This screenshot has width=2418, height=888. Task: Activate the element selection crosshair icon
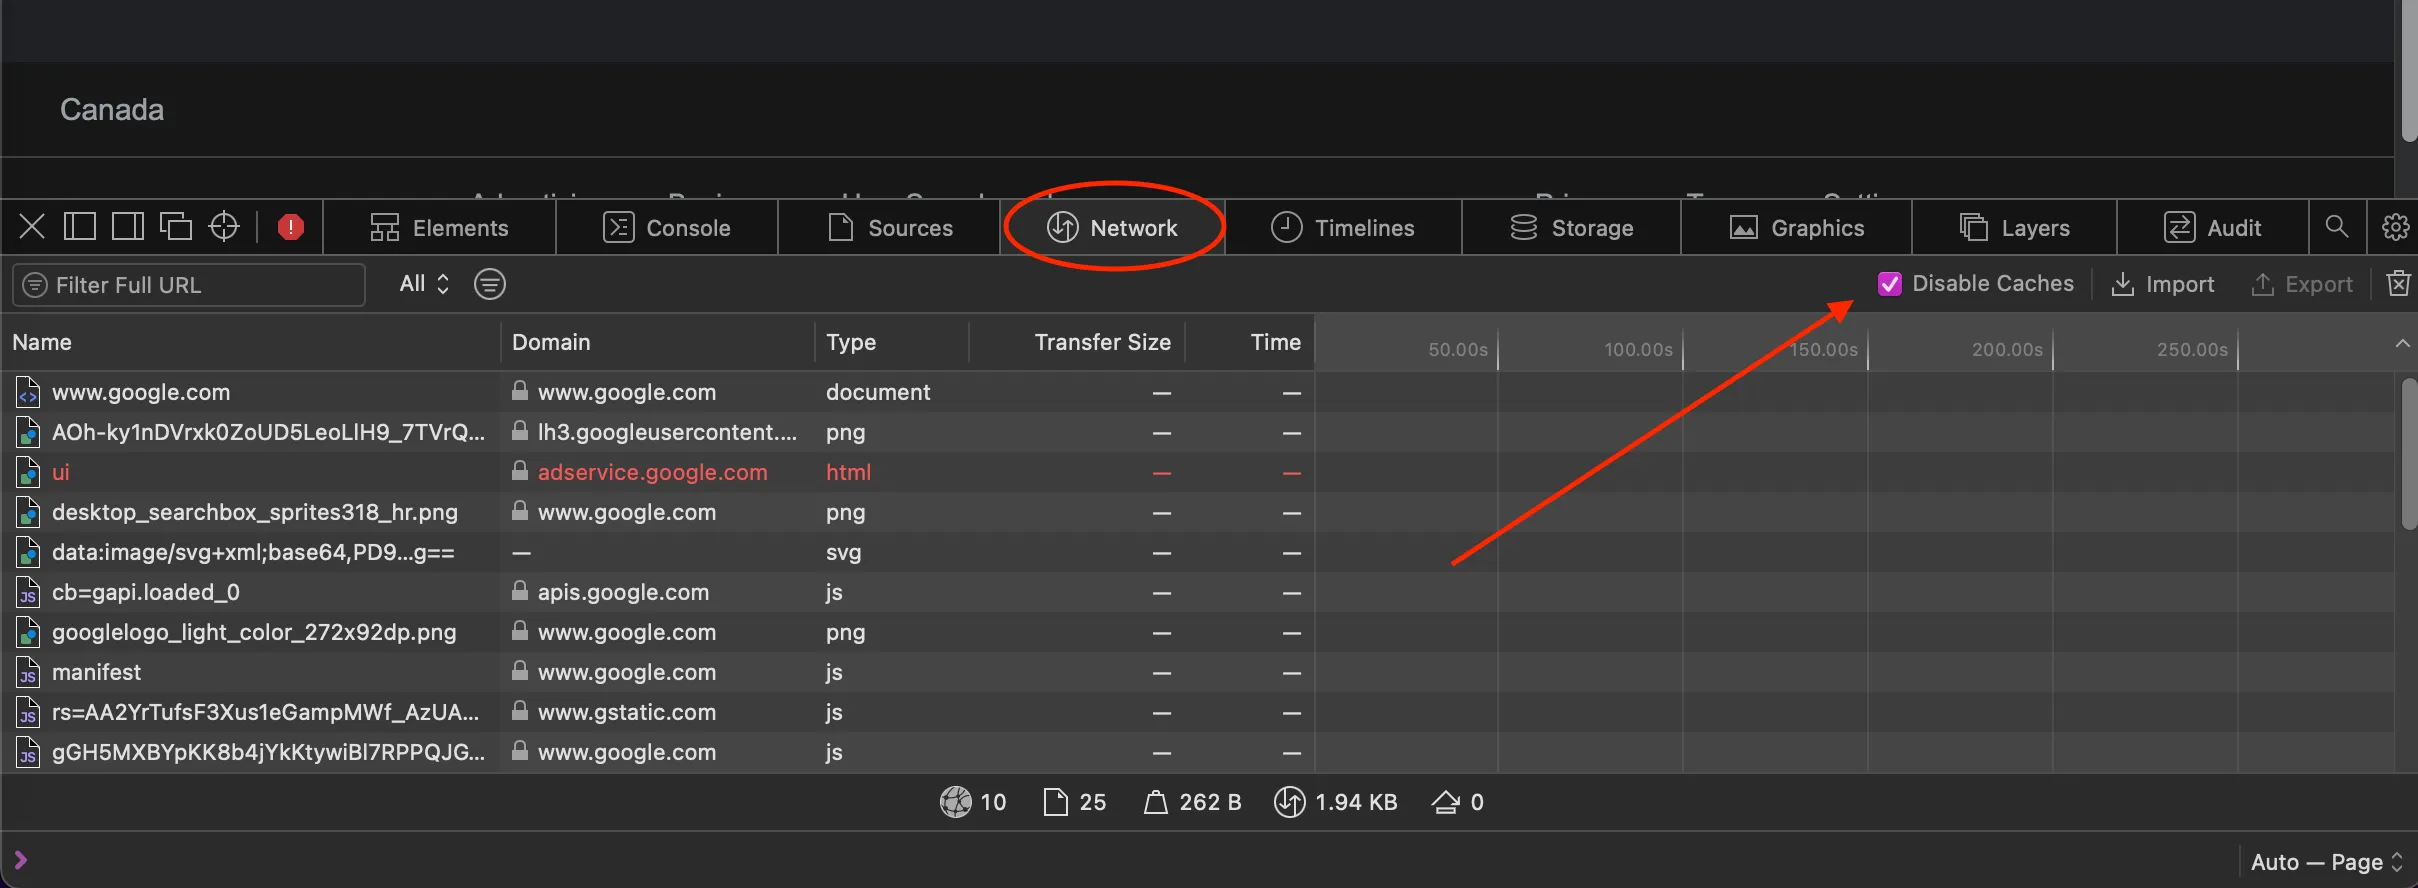pyautogui.click(x=224, y=227)
